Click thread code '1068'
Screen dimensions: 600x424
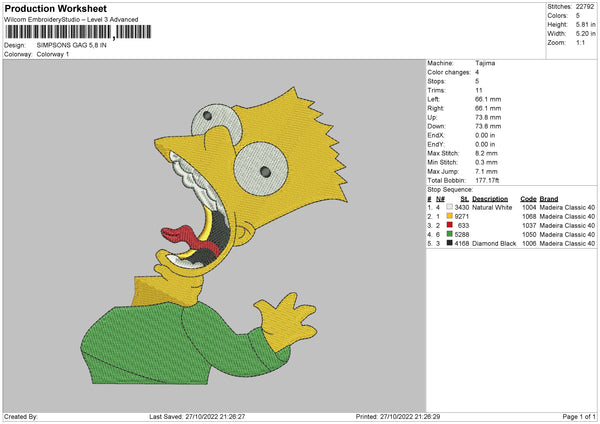point(529,217)
